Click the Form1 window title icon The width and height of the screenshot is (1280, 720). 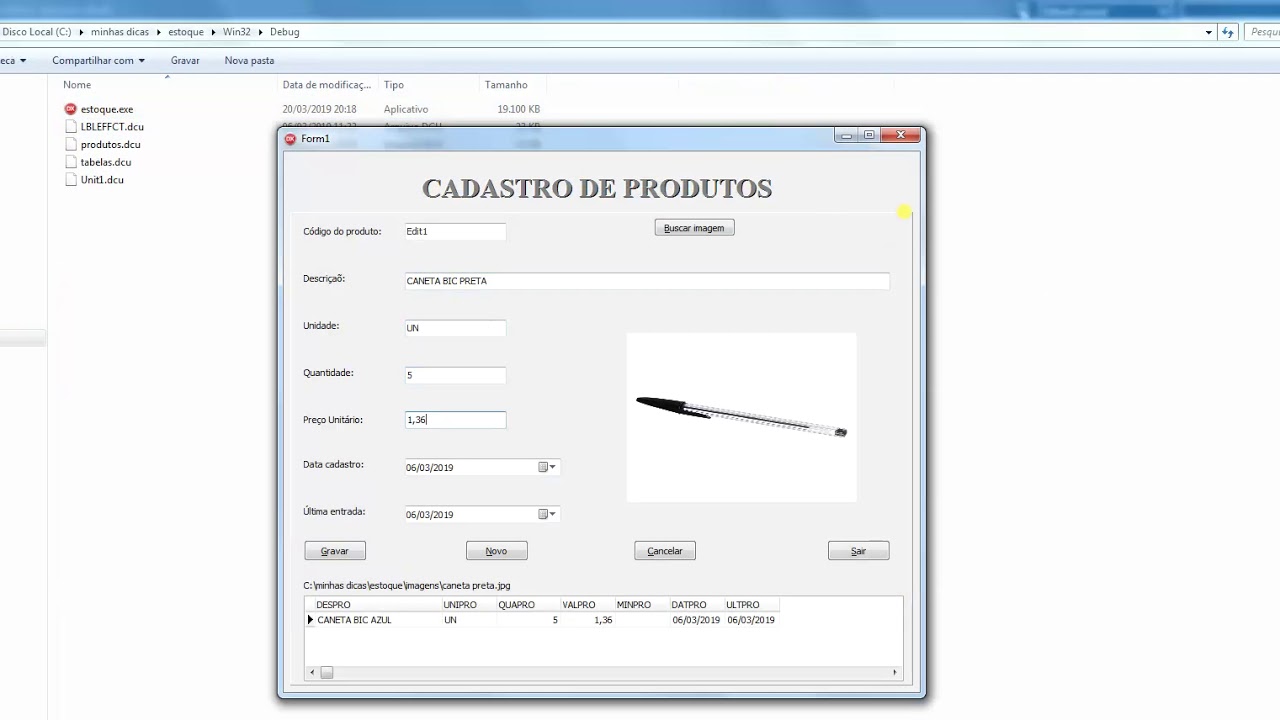290,139
